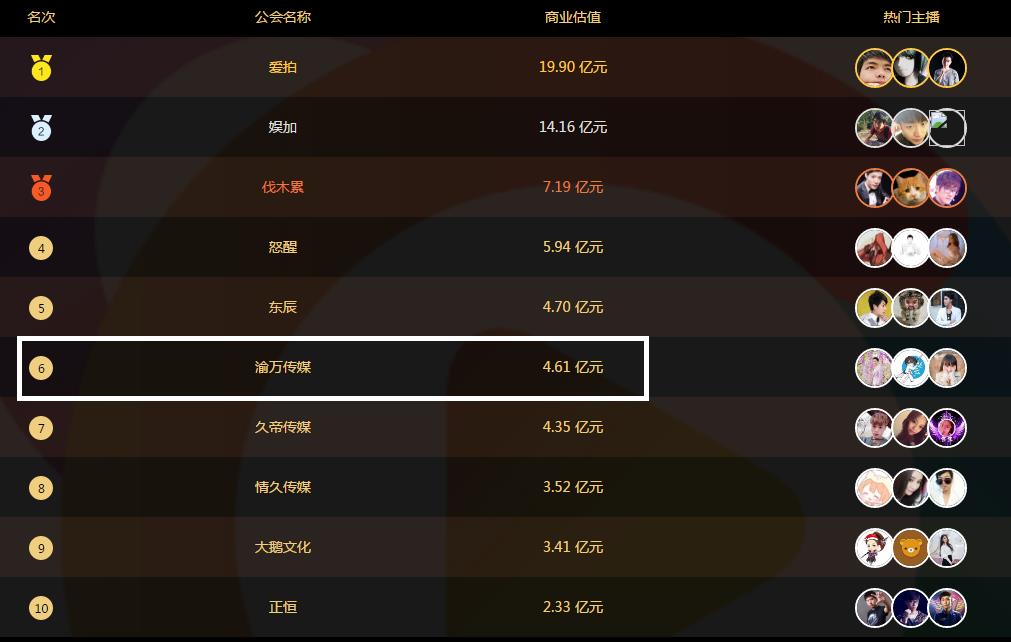Click the bronze medal rank 3 icon

41,188
